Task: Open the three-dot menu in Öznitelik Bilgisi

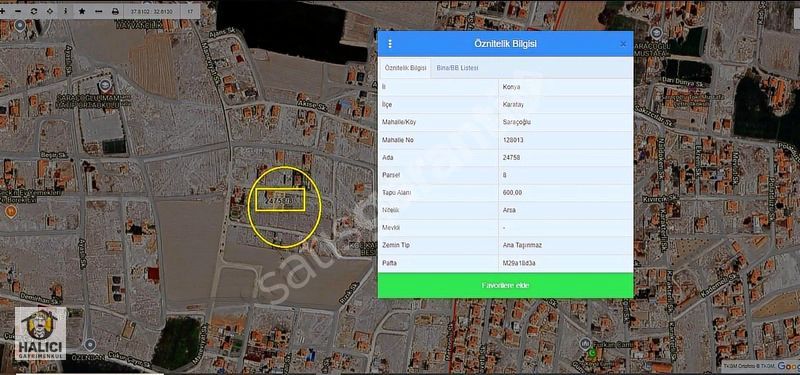Action: coord(390,44)
